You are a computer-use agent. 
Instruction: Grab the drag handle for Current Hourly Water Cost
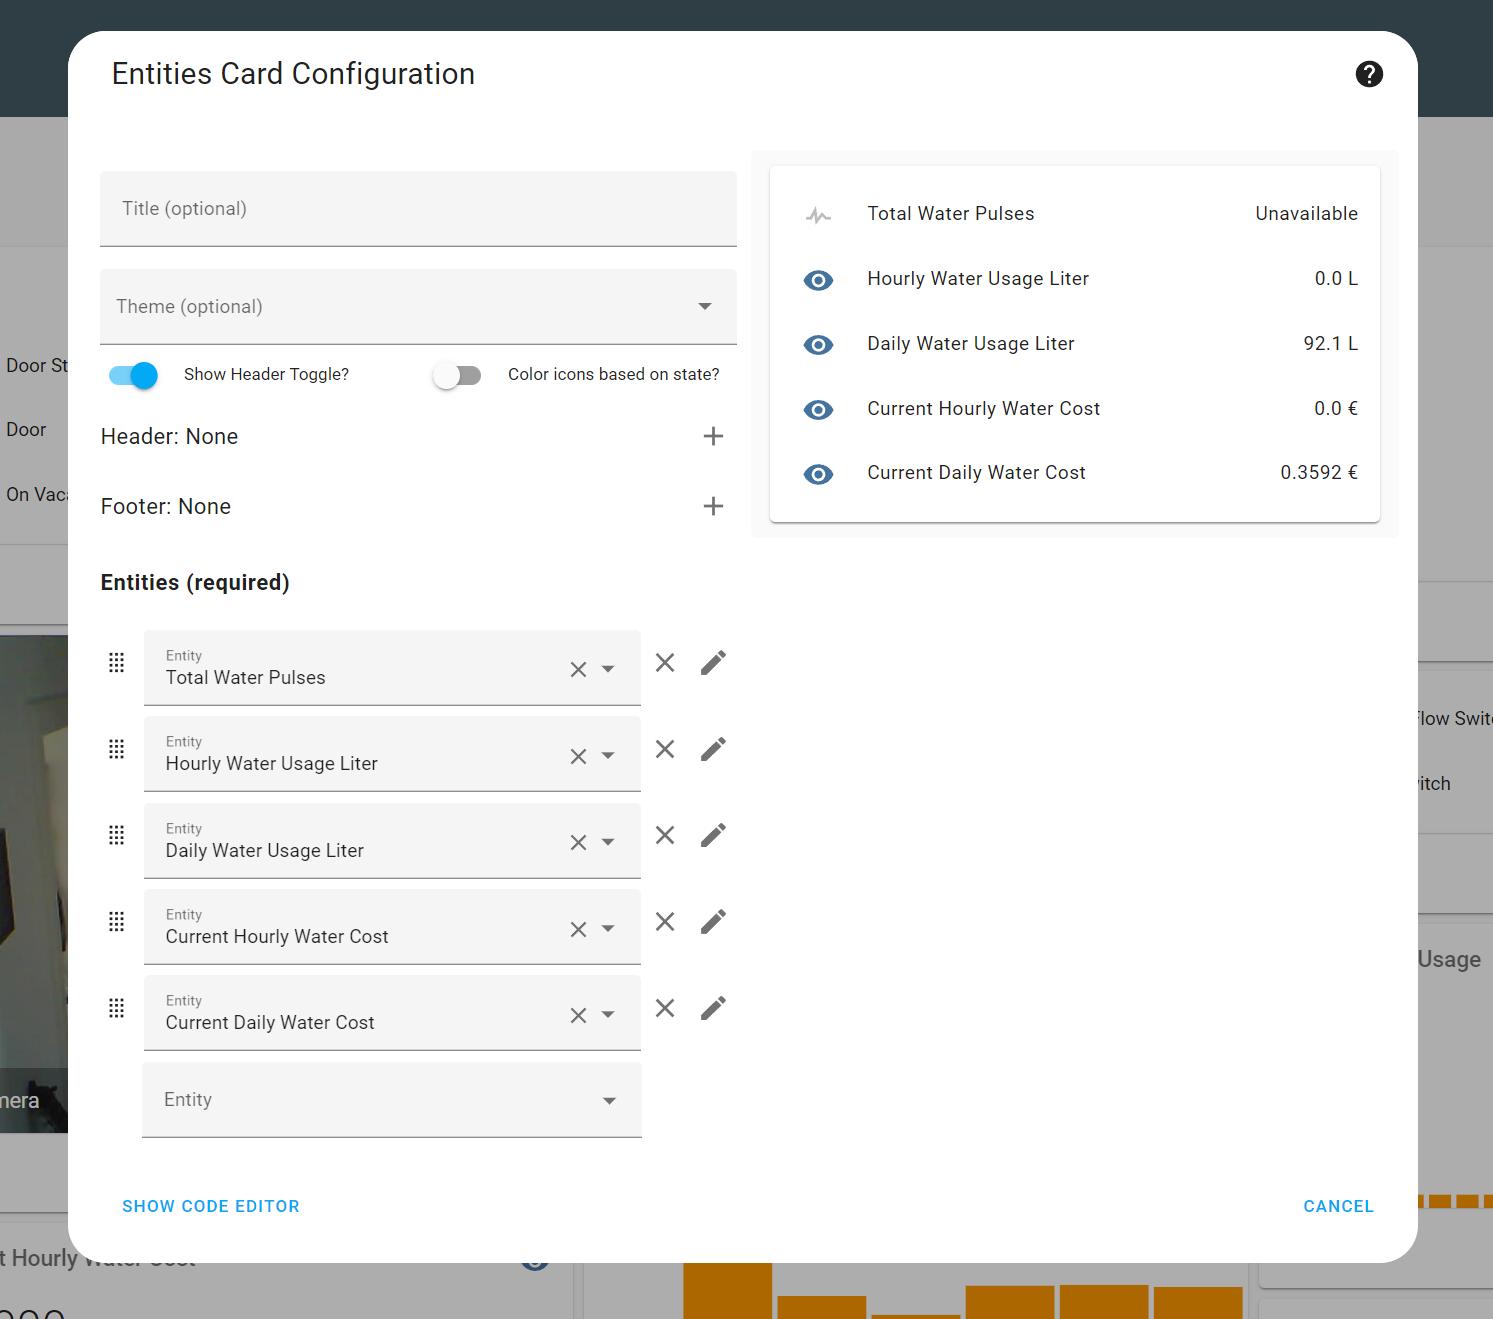point(116,922)
